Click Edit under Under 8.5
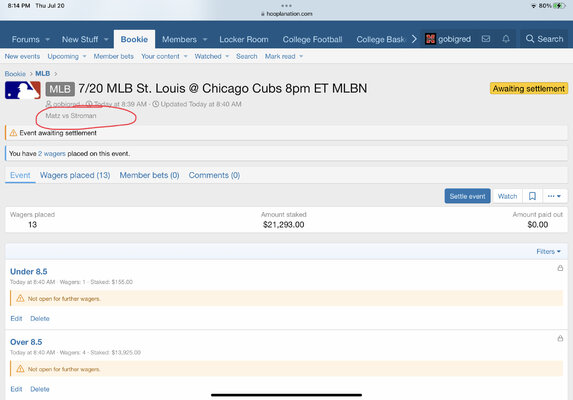The height and width of the screenshot is (400, 573). coord(16,319)
